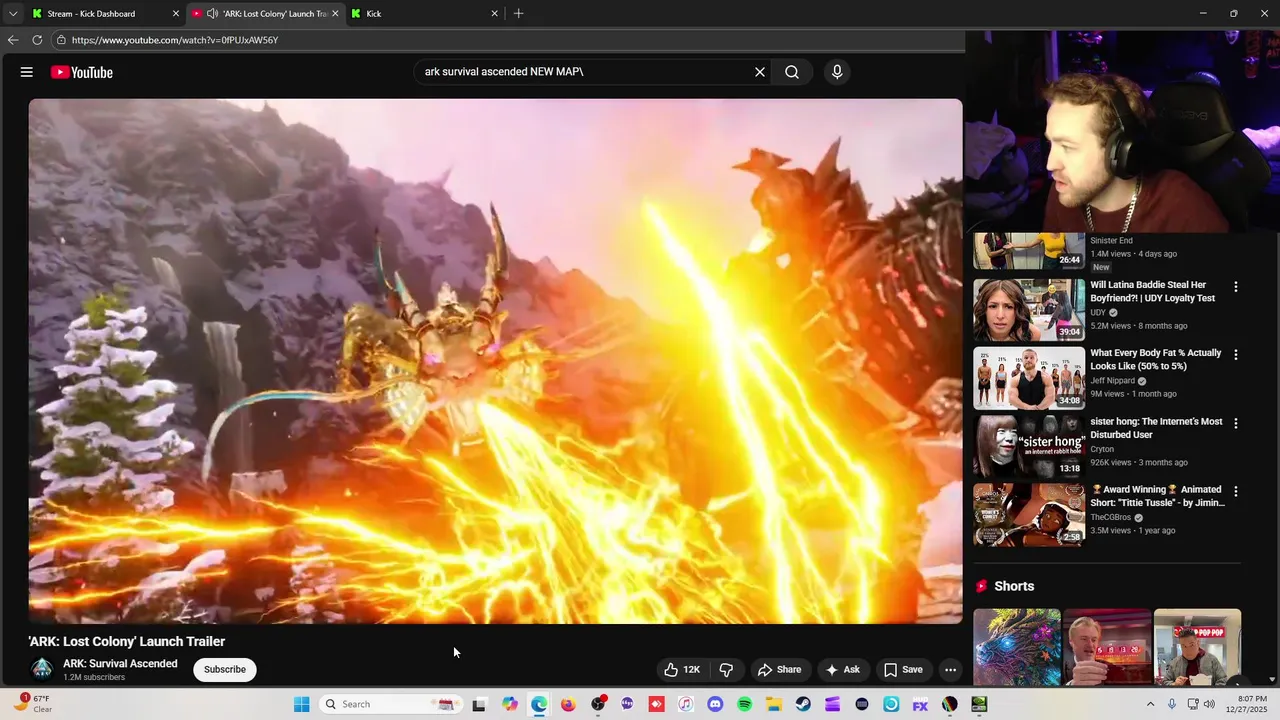Open the browser tab list dropdown
Screen dimensions: 1280x720
click(x=12, y=14)
